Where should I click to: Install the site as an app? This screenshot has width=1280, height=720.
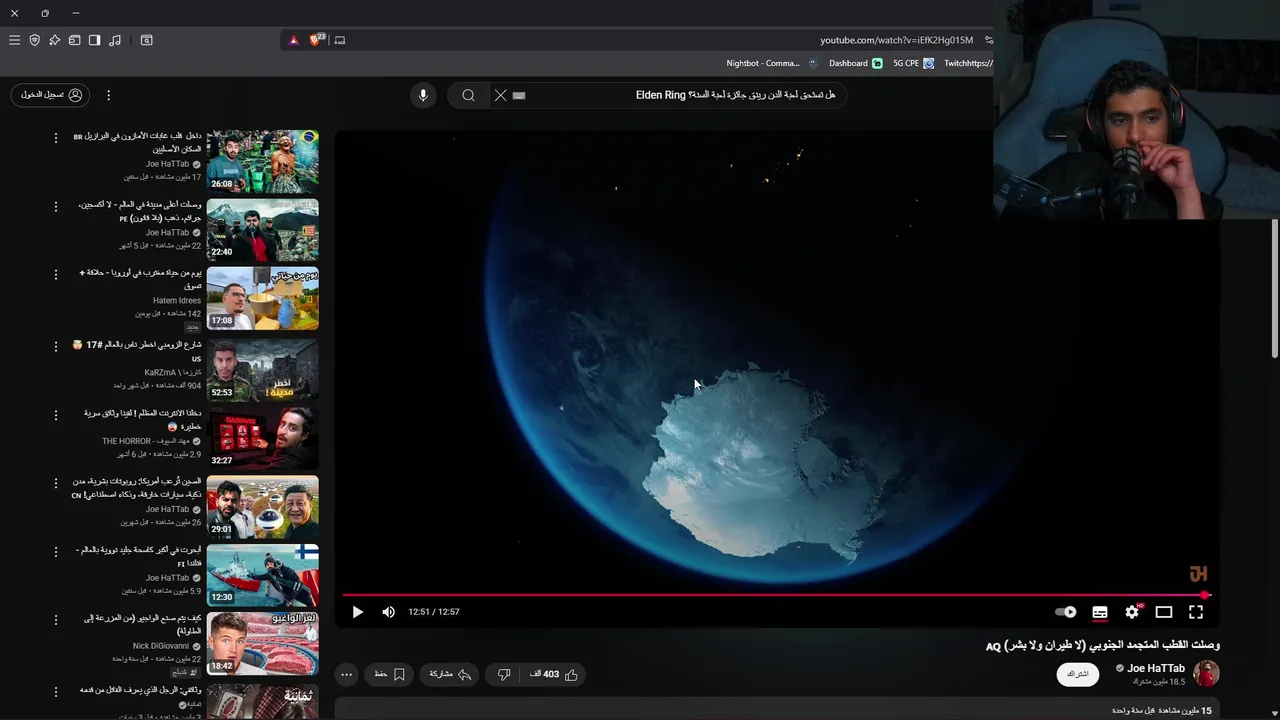coord(340,40)
